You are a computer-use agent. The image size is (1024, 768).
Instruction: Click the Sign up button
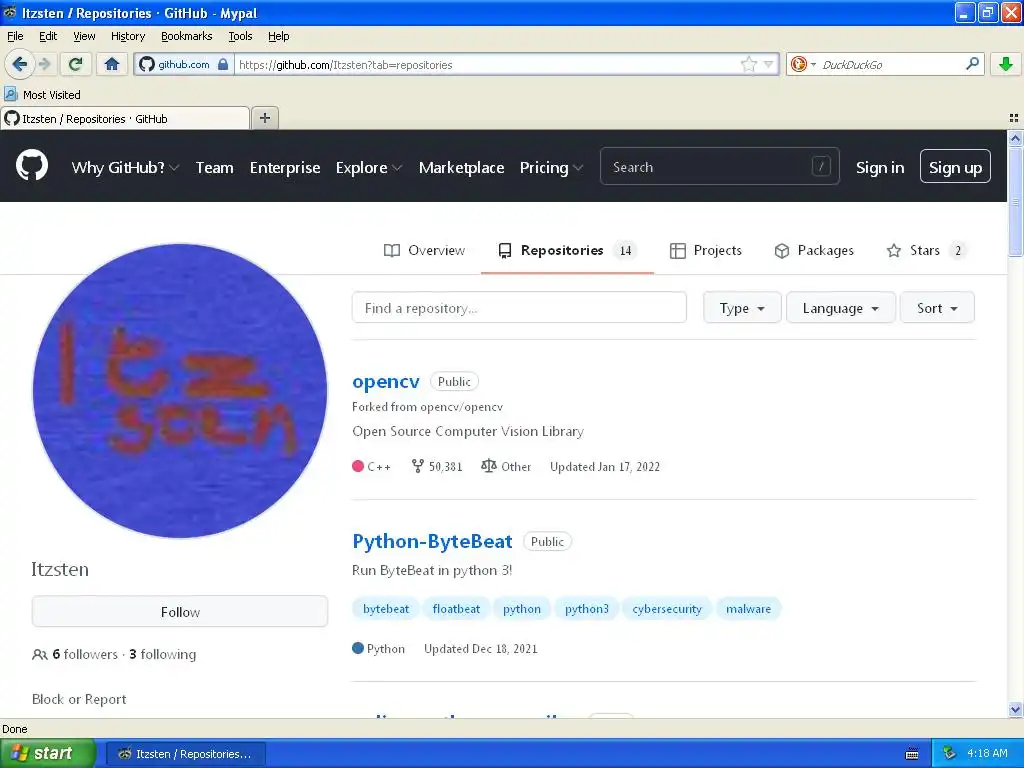(955, 167)
